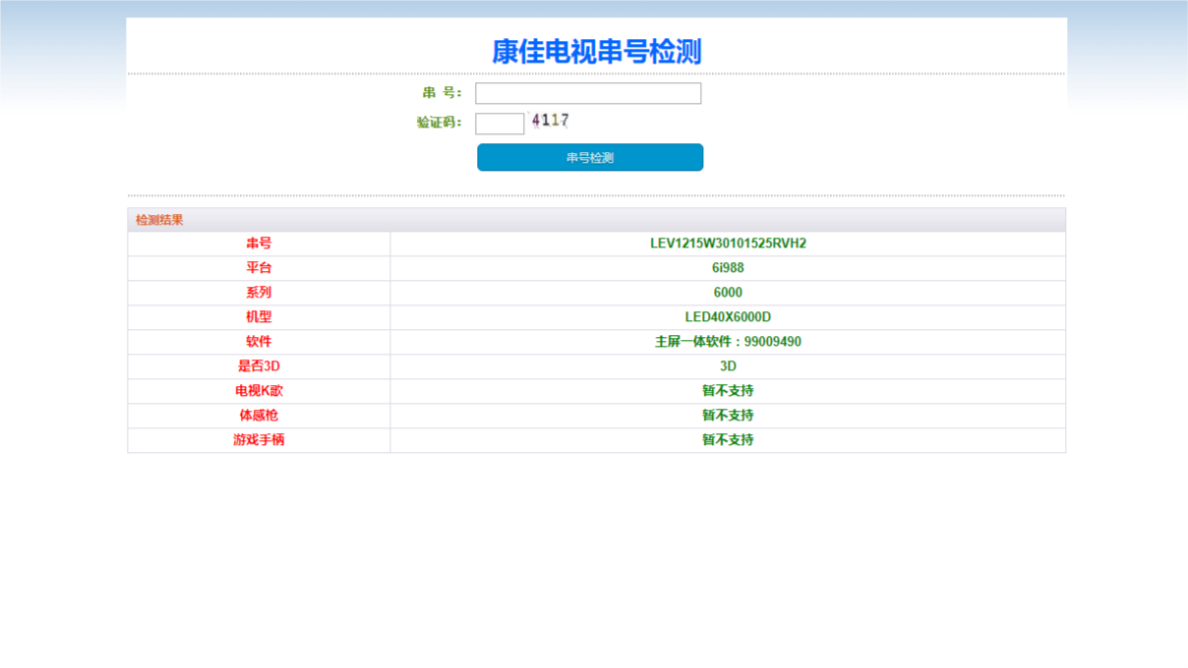Select the software value 主屏一体软件：99009490
The image size is (1188, 668).
728,342
